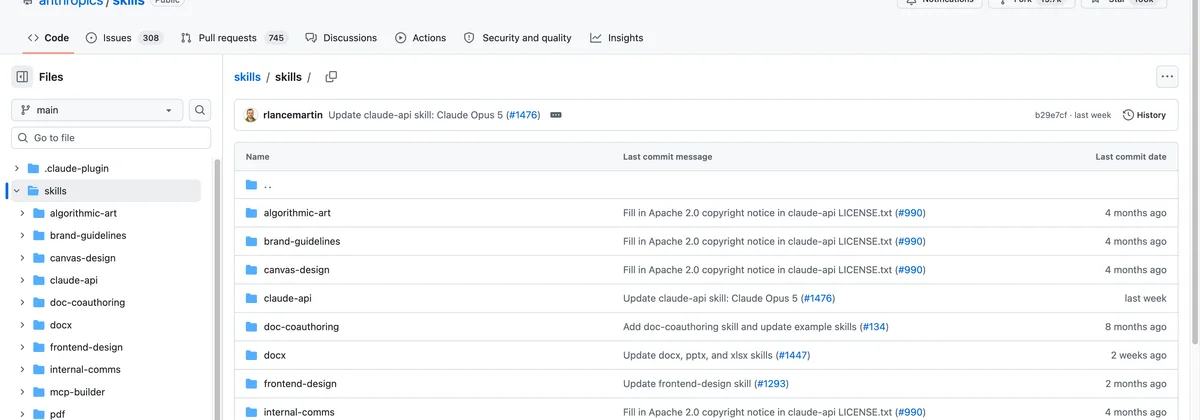This screenshot has width=1200, height=420.
Task: Click Last commit date column header
Action: click(1130, 157)
